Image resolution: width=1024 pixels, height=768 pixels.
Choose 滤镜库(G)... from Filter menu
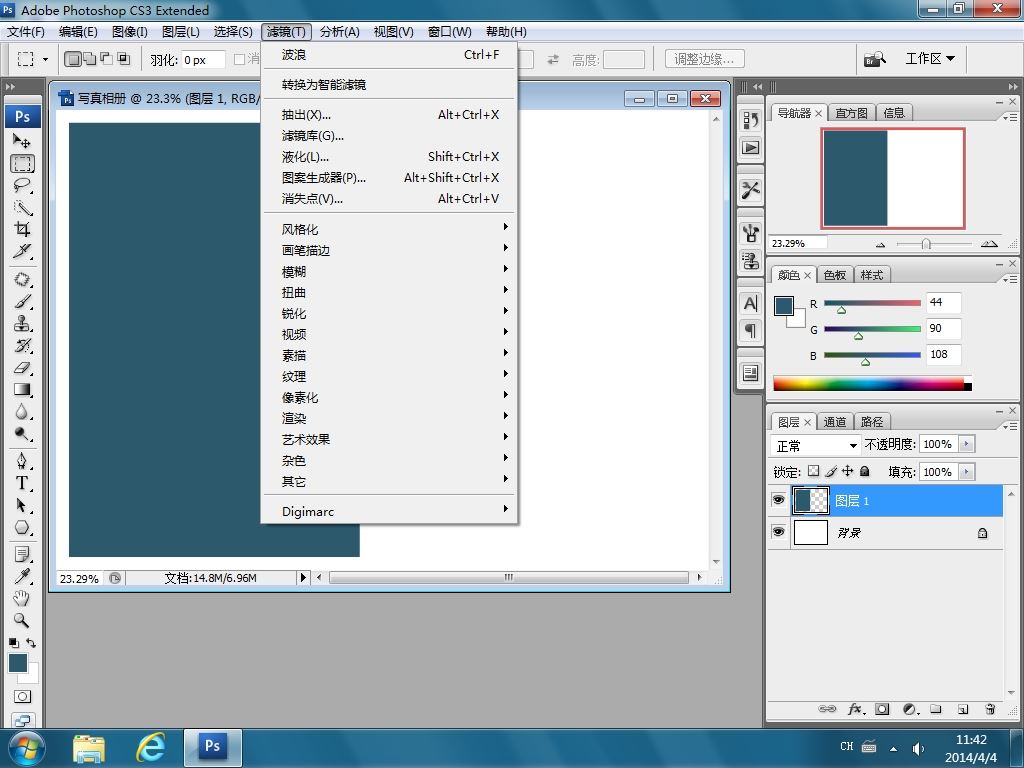389,136
